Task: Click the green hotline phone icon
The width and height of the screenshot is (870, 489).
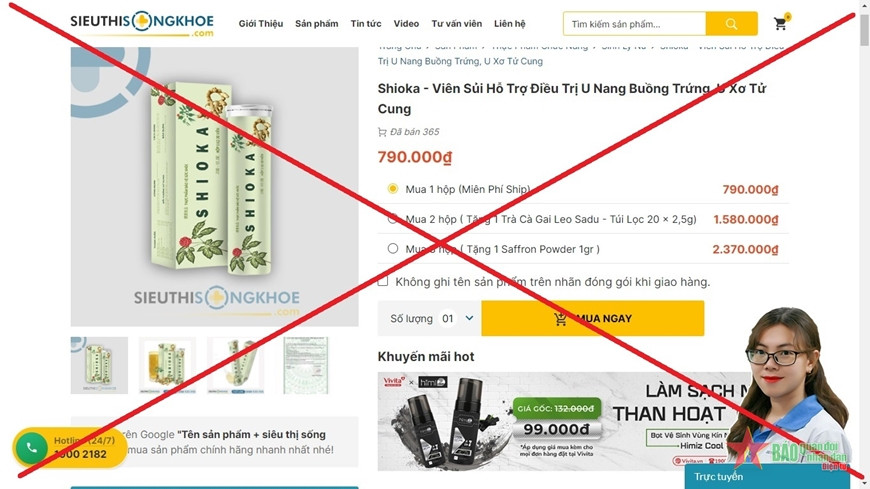Action: pyautogui.click(x=32, y=447)
